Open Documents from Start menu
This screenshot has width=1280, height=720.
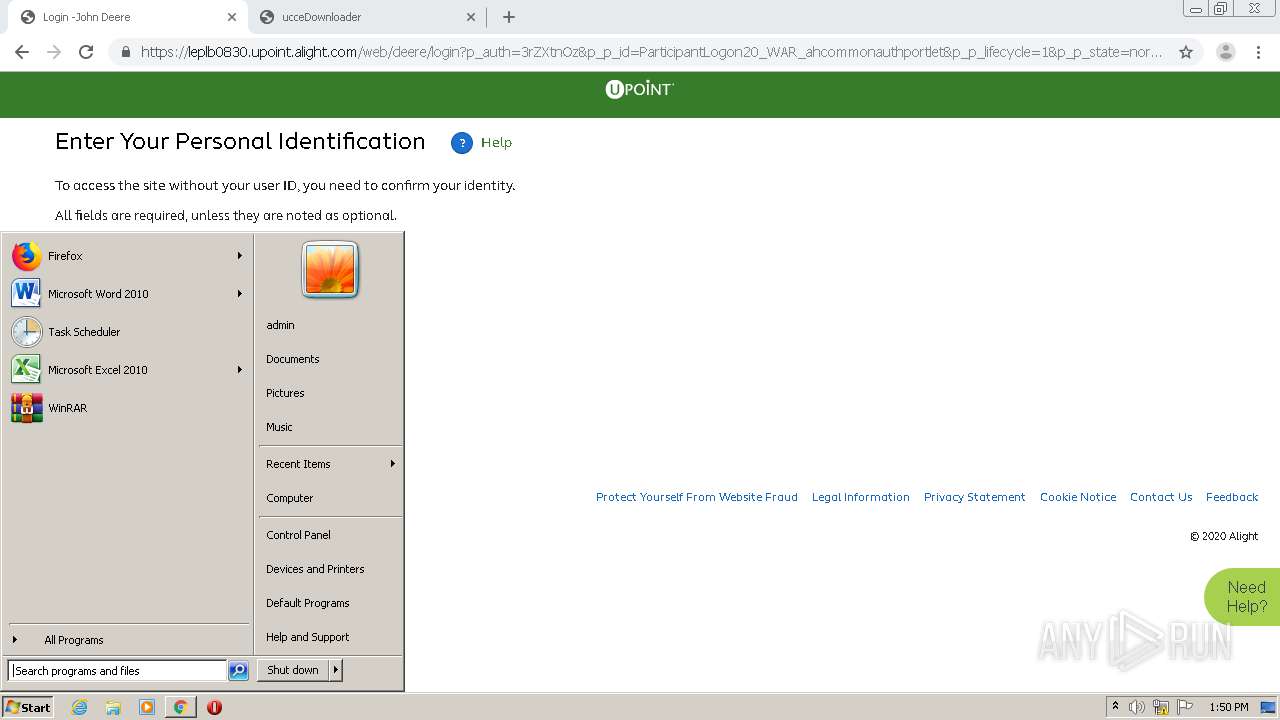293,359
